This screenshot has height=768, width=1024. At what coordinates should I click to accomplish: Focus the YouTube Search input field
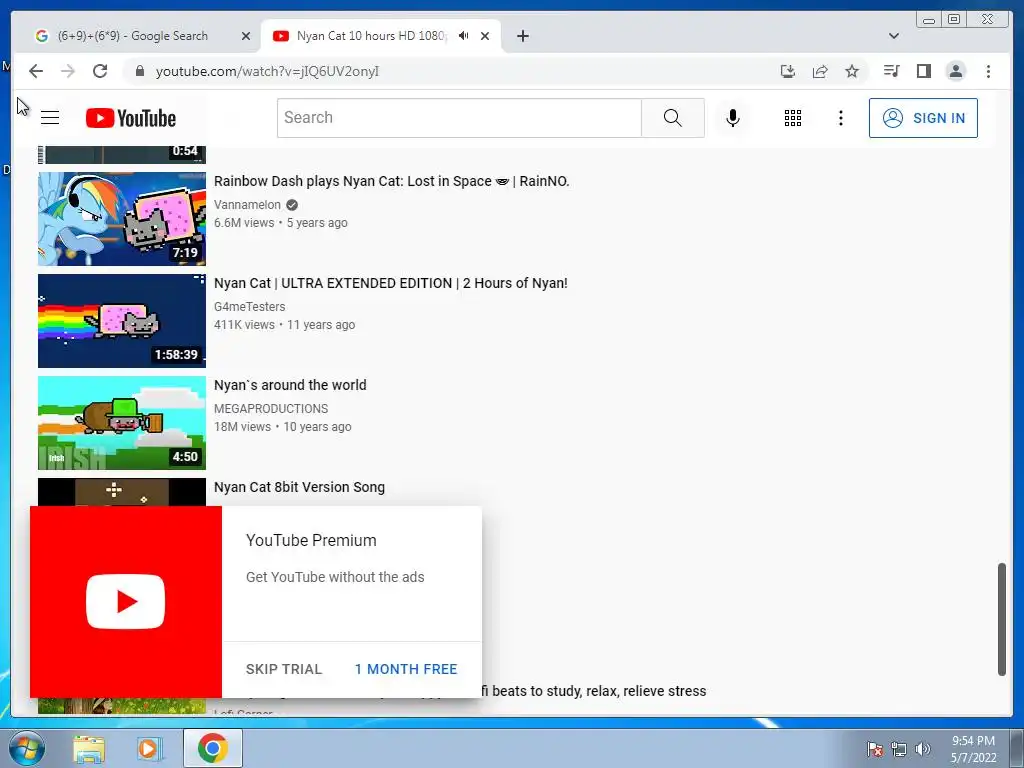click(459, 118)
